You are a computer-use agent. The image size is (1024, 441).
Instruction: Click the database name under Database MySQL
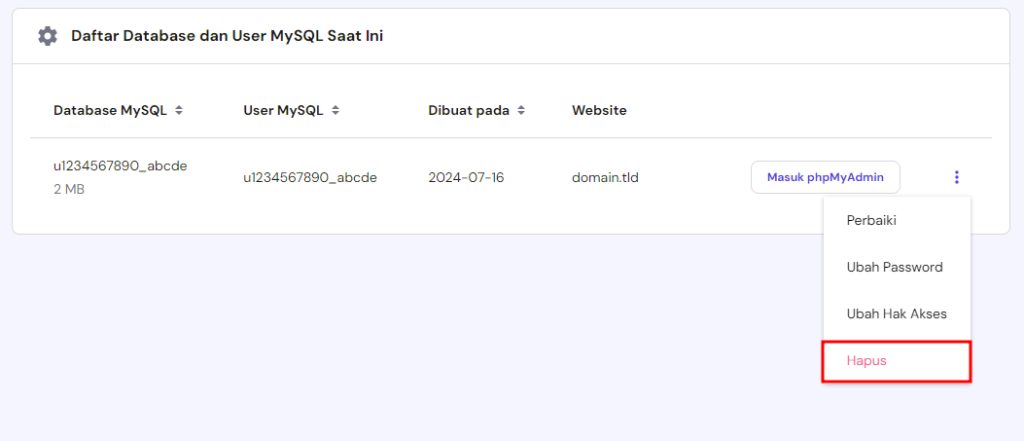pos(120,166)
